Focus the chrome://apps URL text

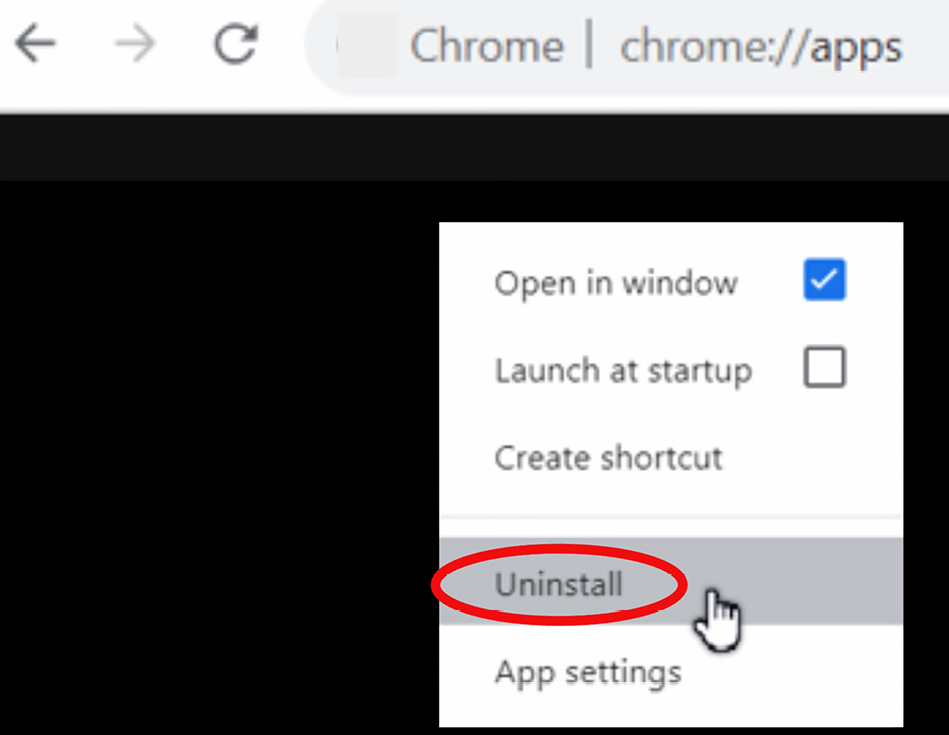(x=761, y=48)
